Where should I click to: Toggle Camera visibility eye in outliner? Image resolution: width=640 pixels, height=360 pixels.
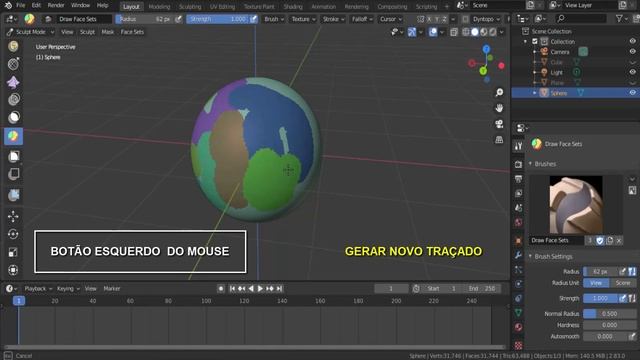tap(632, 51)
